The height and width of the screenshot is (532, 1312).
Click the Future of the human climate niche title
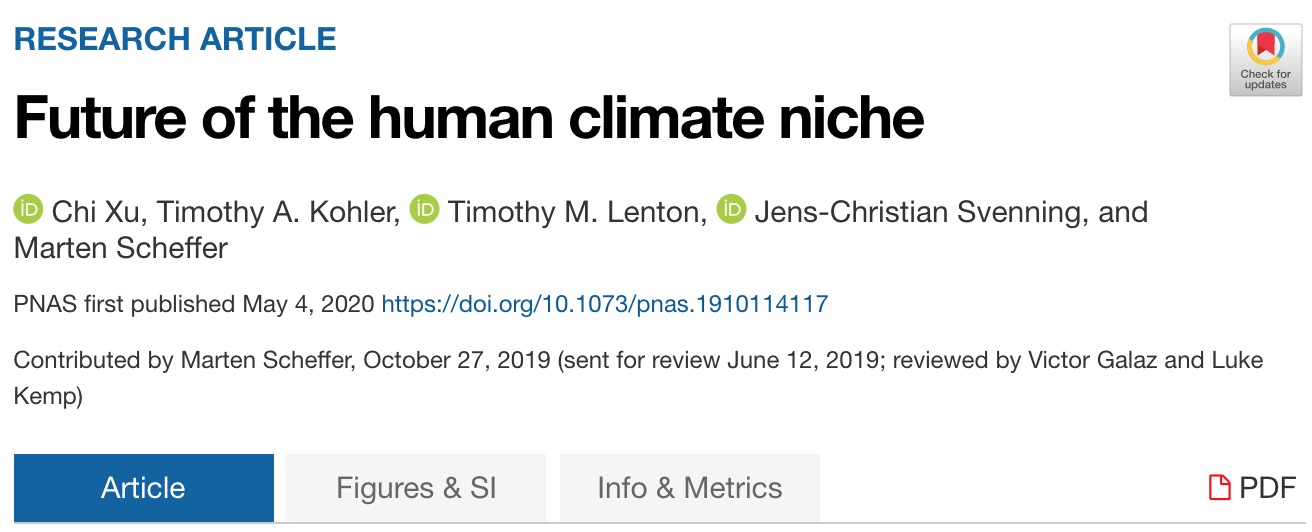click(x=469, y=119)
